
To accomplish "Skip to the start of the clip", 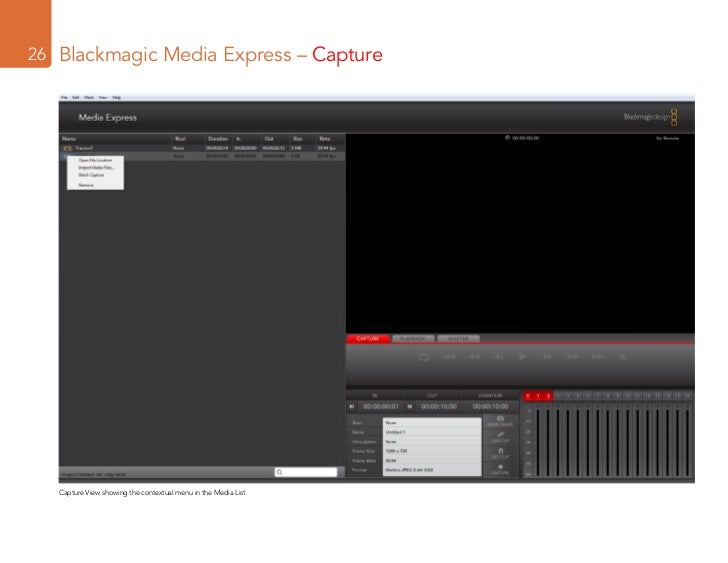I will click(x=448, y=357).
